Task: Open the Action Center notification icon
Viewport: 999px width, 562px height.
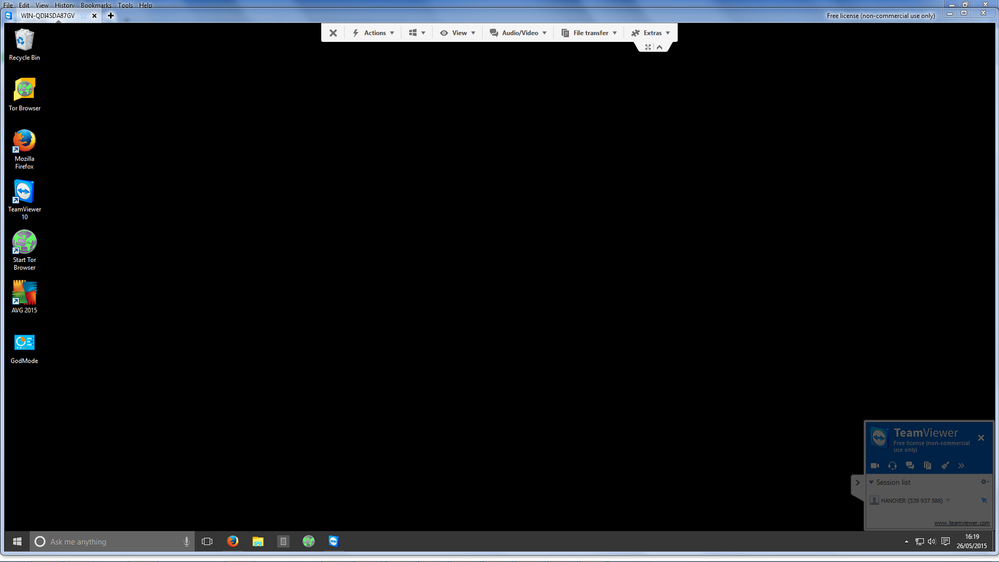Action: click(x=945, y=542)
